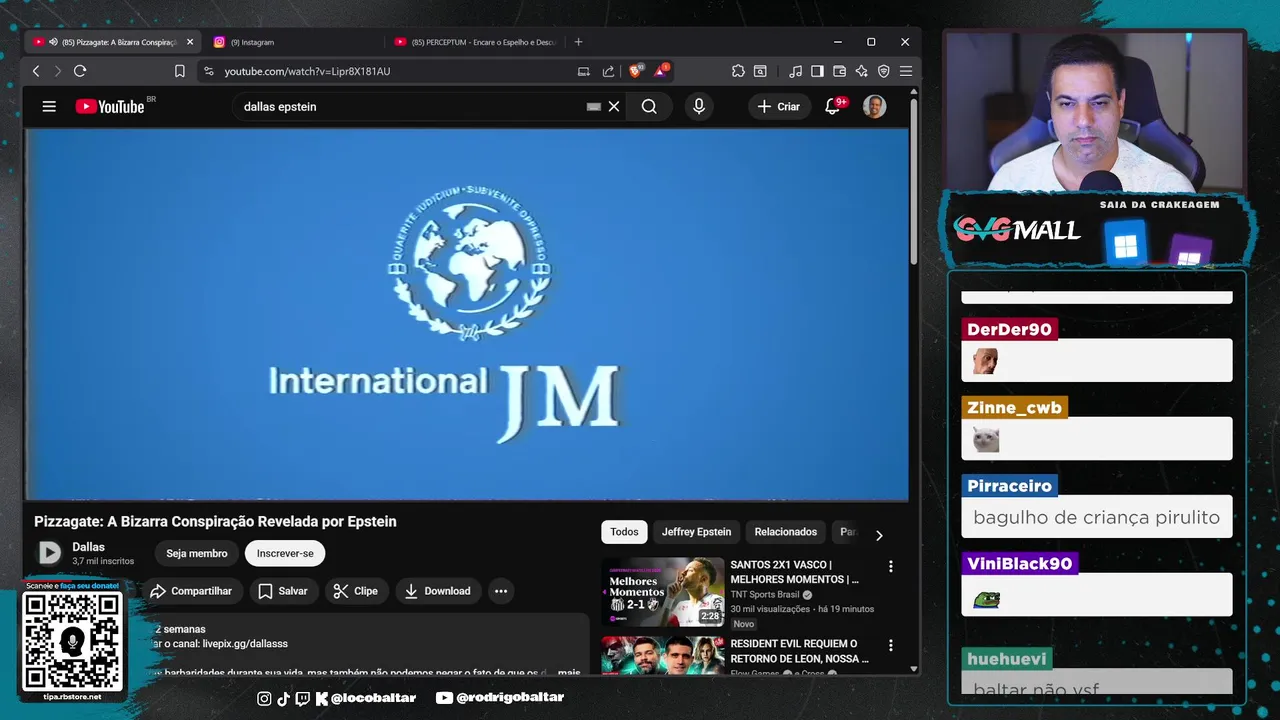Switch to the Pizzagate YouTube tab

(112, 42)
